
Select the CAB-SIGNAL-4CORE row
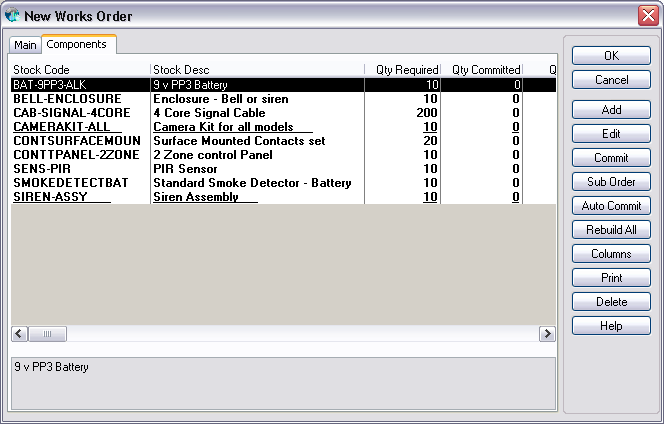[x=283, y=113]
